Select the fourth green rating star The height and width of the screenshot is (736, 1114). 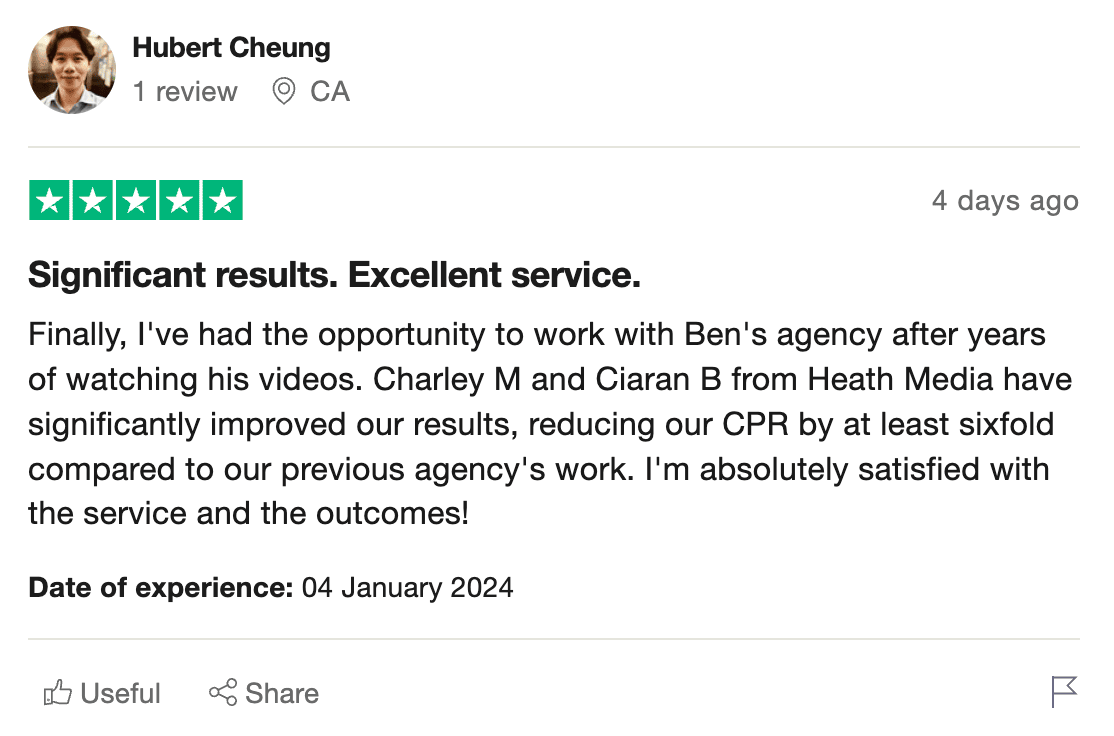pos(179,201)
